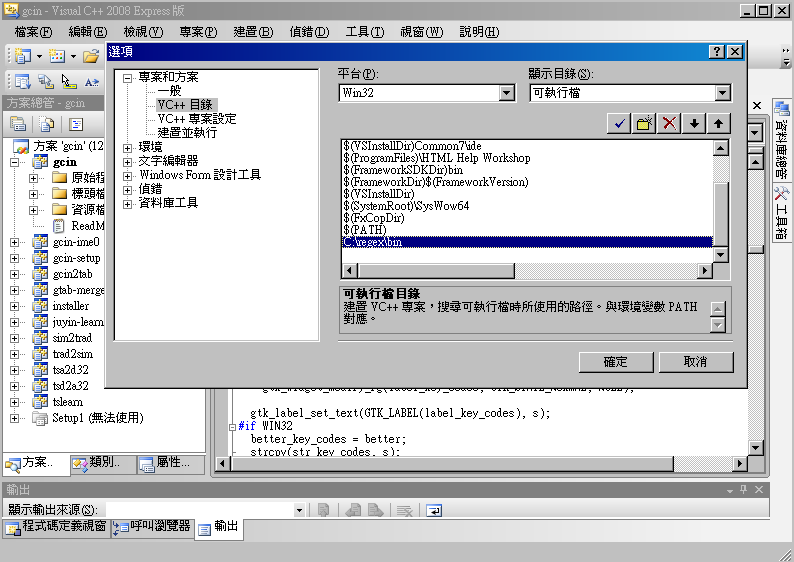Expand the 文字編輯器 tree node

click(x=128, y=161)
